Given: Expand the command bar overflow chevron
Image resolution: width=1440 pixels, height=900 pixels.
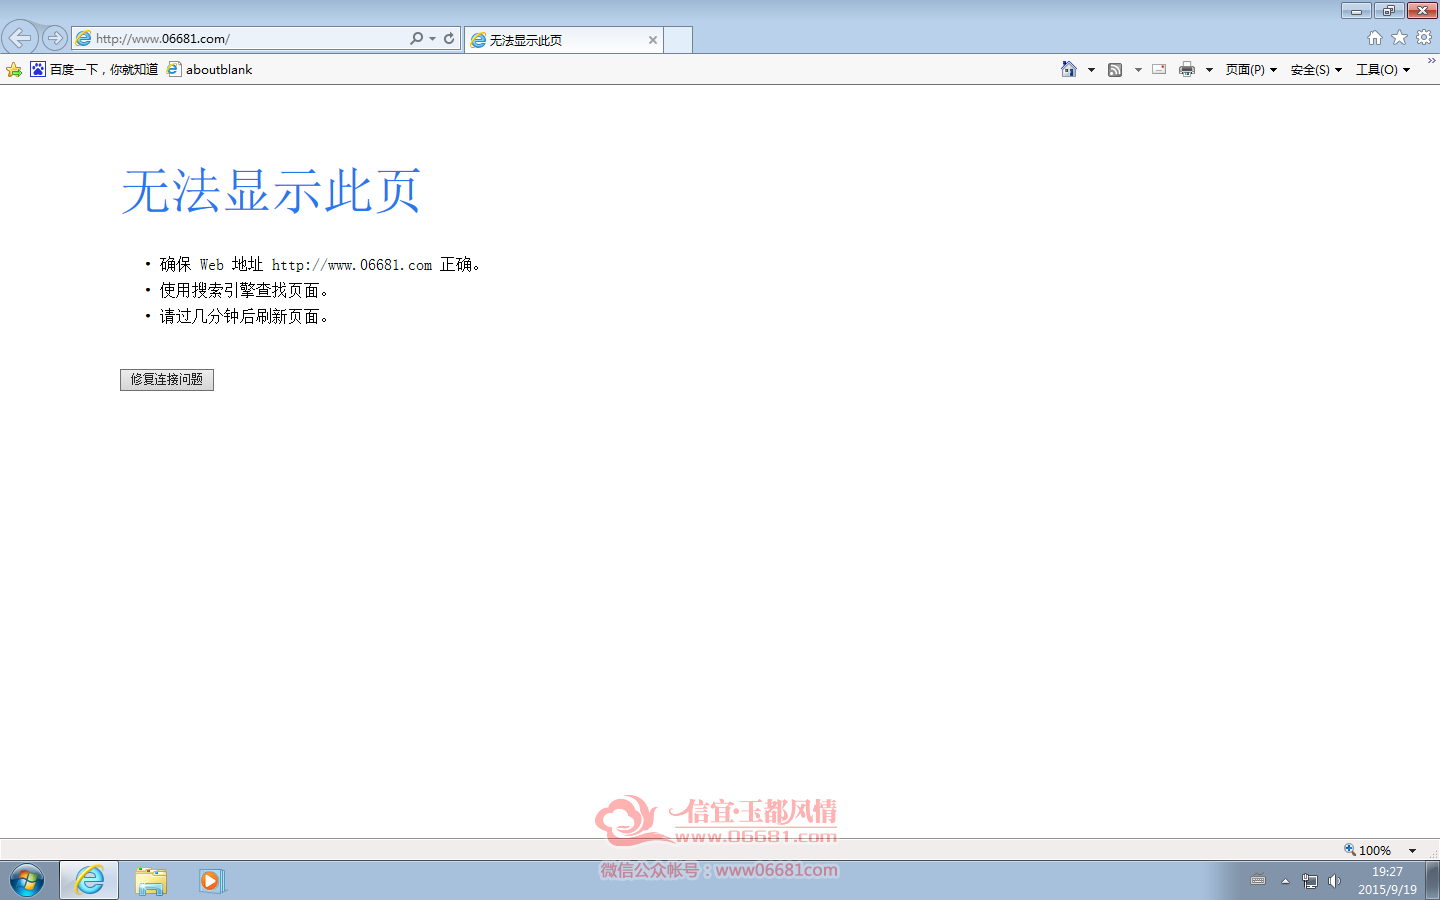Looking at the screenshot, I should (1431, 61).
